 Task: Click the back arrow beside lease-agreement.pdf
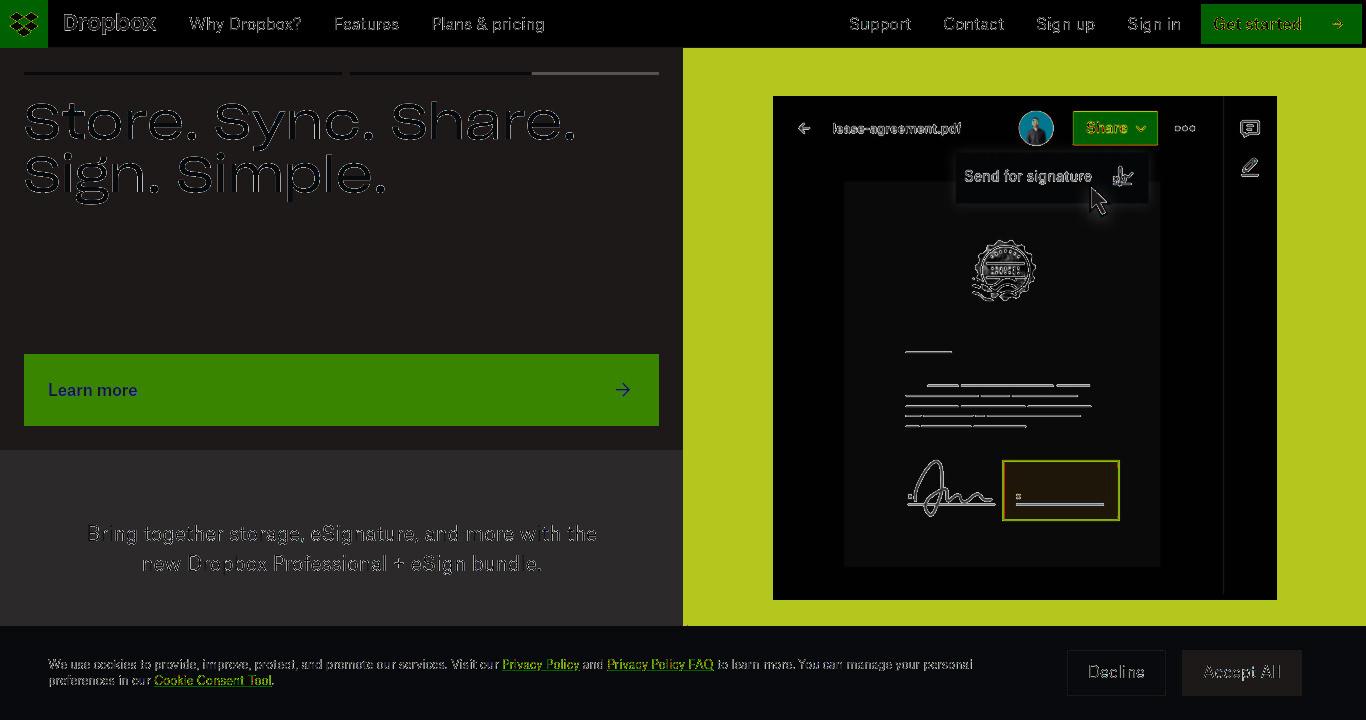[804, 128]
